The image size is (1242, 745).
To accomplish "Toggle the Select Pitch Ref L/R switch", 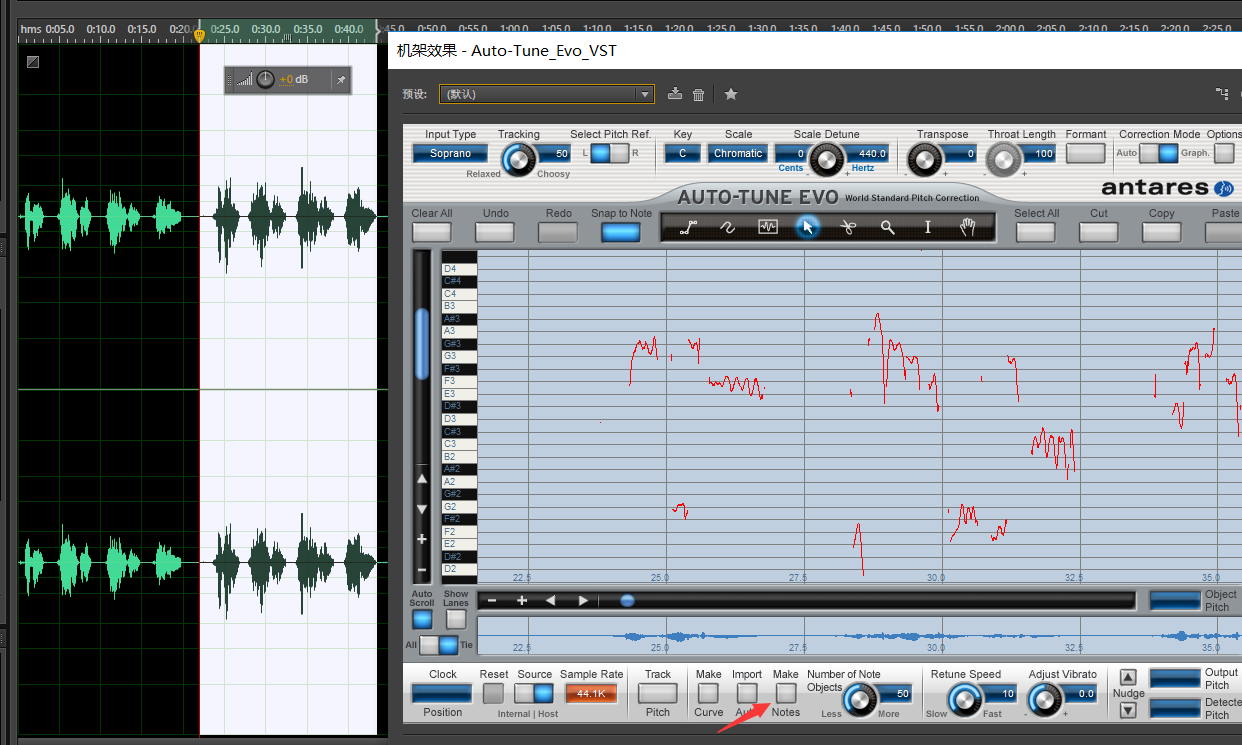I will (610, 153).
